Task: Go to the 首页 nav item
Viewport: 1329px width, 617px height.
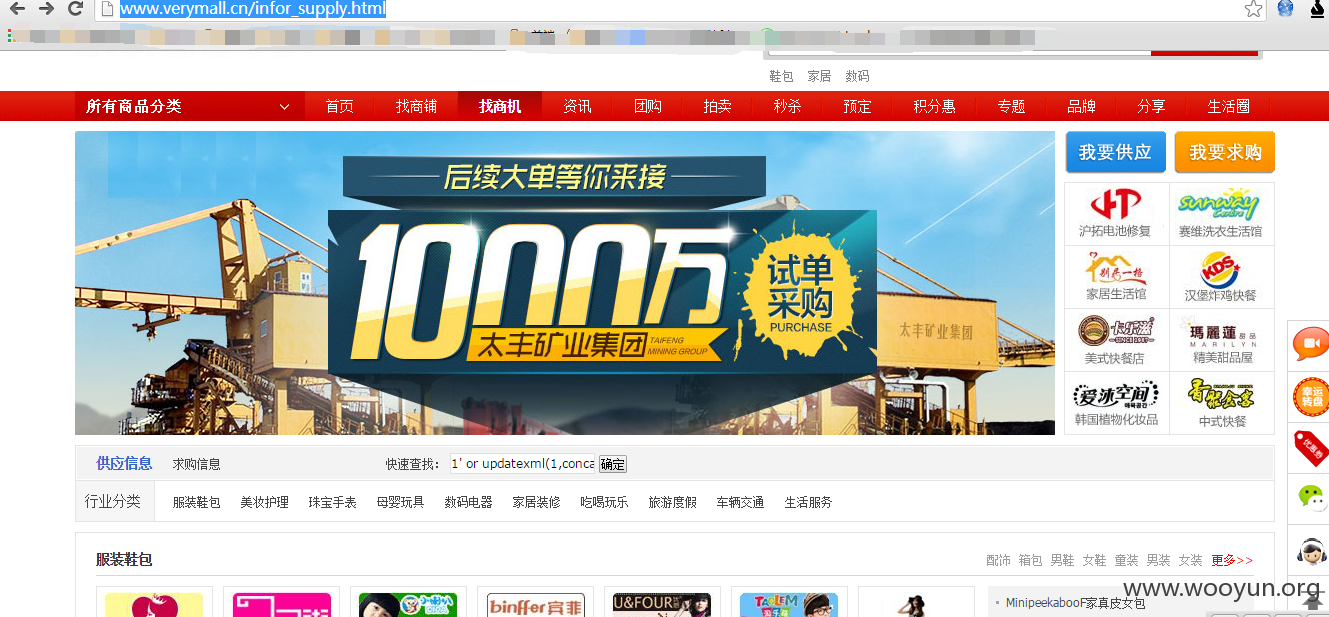Action: [x=340, y=106]
